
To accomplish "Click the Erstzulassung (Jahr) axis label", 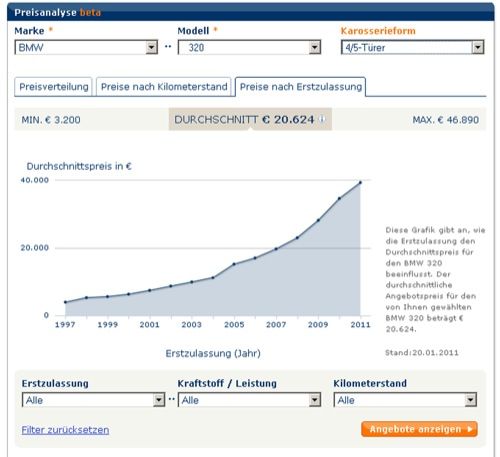I will point(213,353).
